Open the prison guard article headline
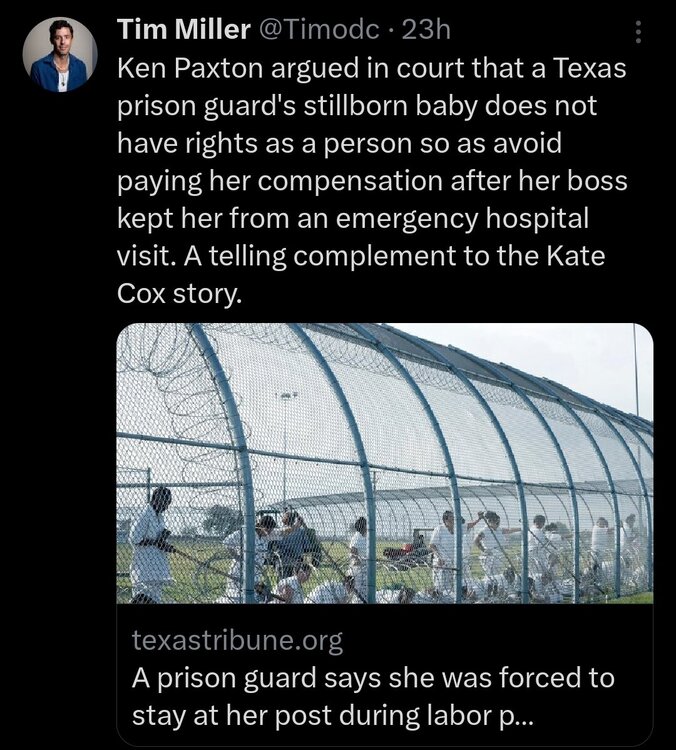The width and height of the screenshot is (676, 750). click(x=373, y=696)
